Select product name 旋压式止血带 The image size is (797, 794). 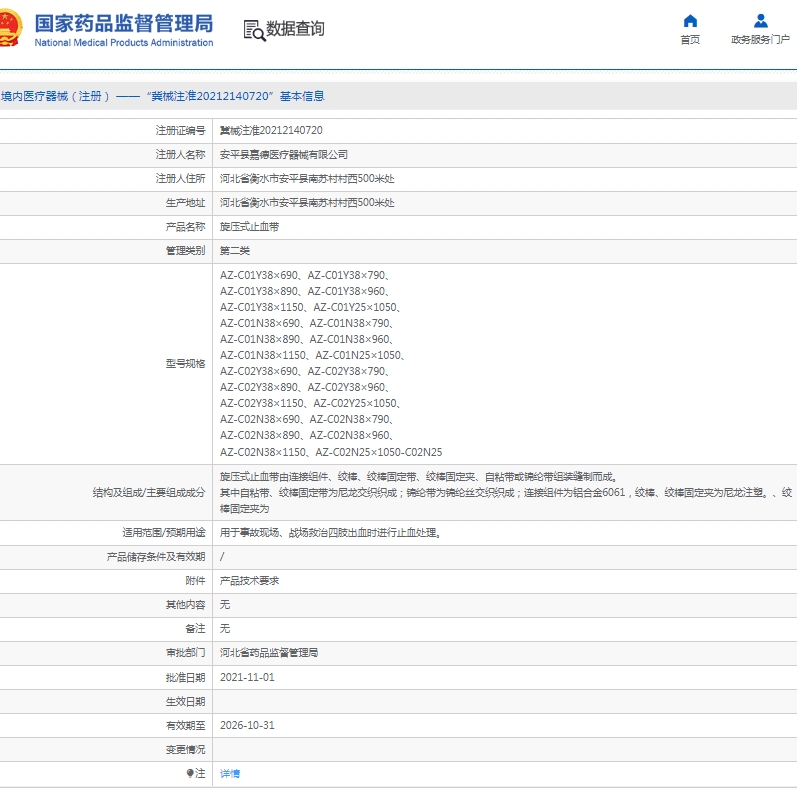coord(249,227)
